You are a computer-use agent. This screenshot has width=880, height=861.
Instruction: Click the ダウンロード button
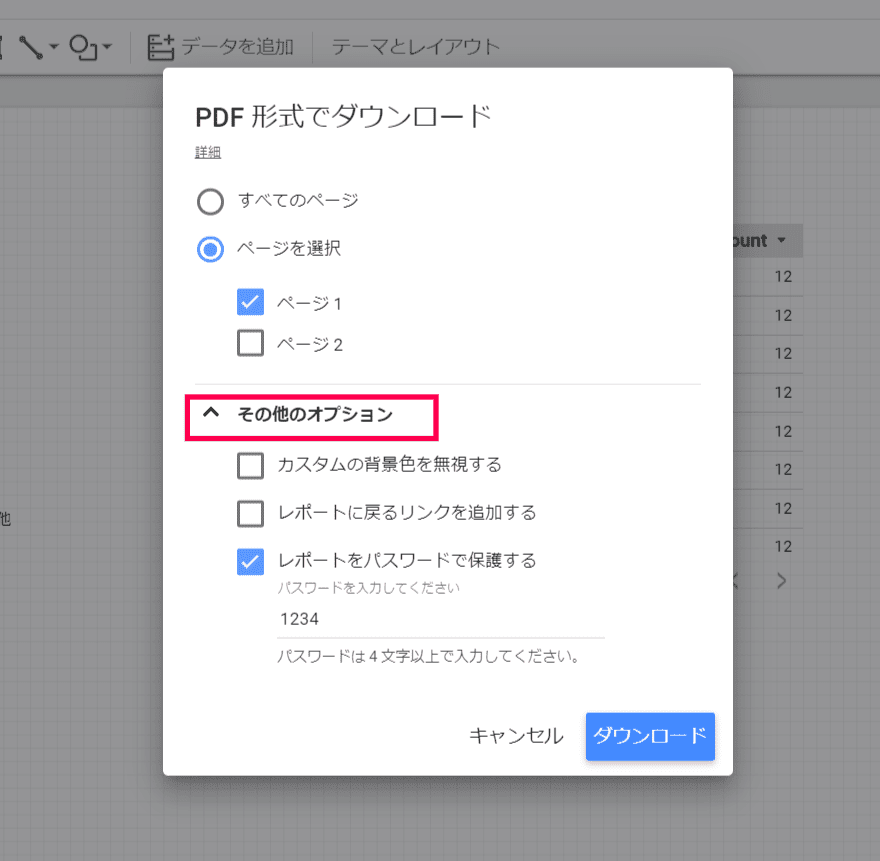click(650, 736)
